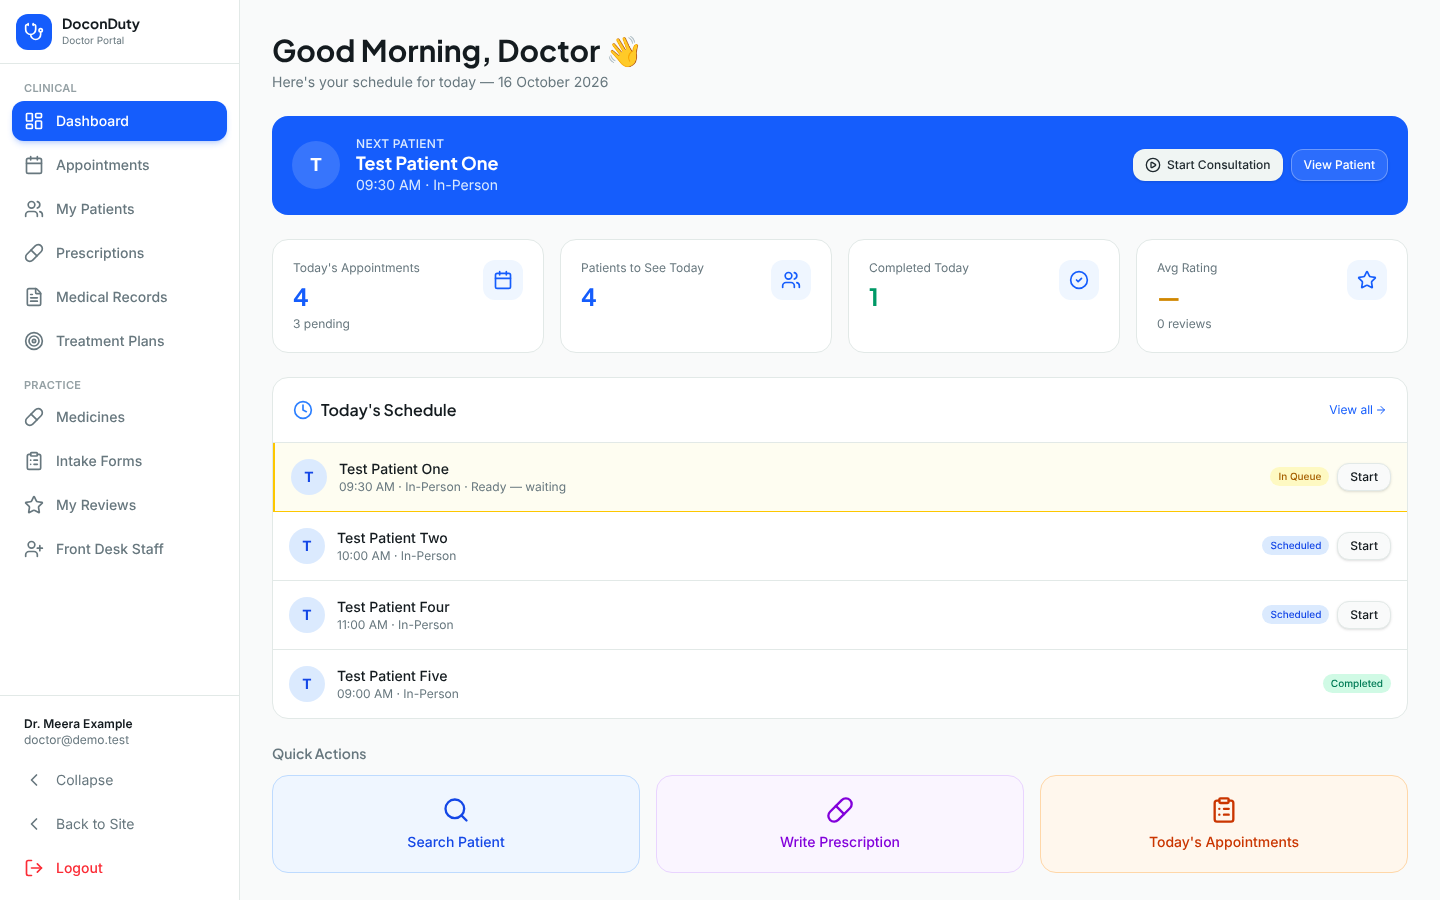This screenshot has height=900, width=1440.
Task: Click the checkmark icon in Completed Today card
Action: click(x=1079, y=280)
